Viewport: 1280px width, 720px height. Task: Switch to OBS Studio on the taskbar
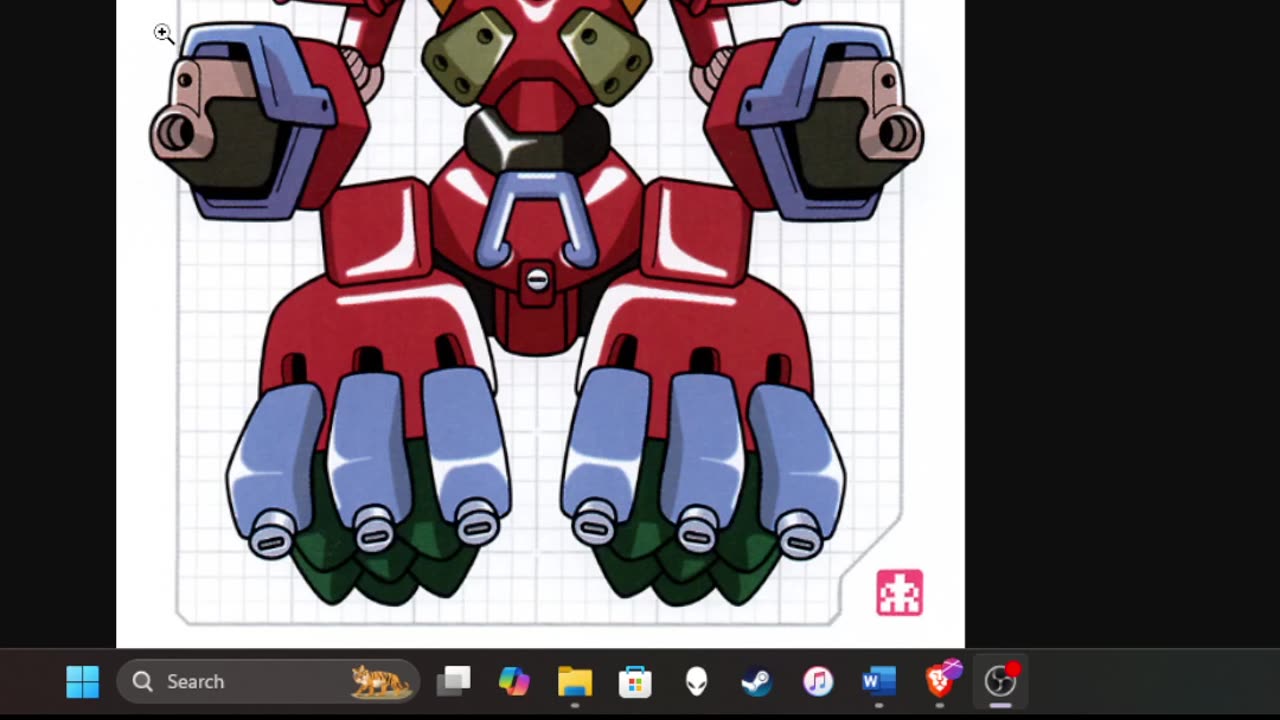tap(1001, 680)
